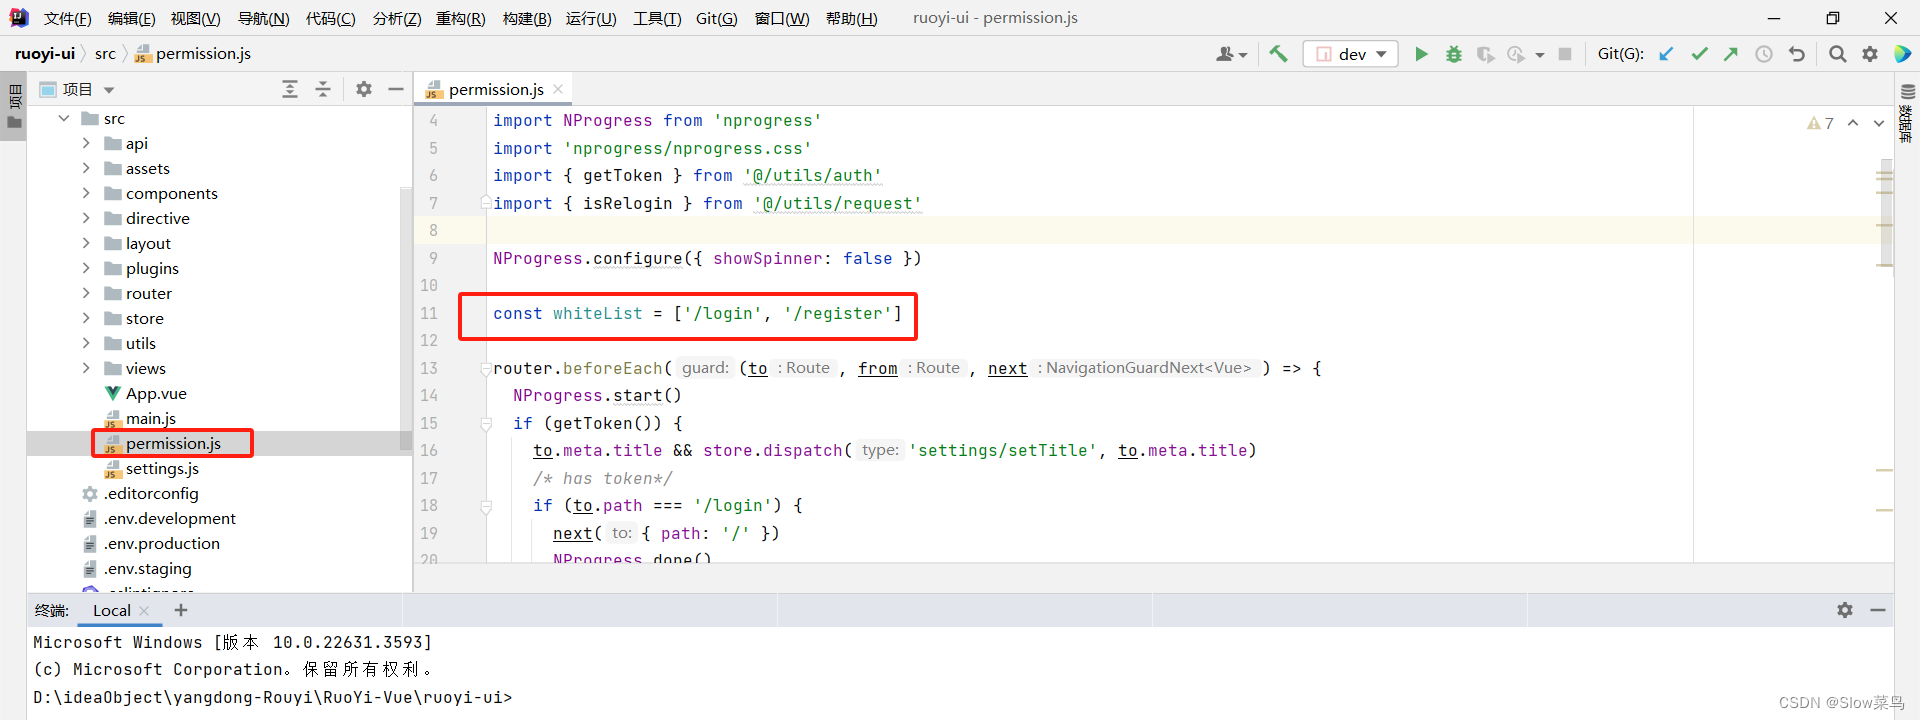This screenshot has height=720, width=1920.
Task: Select settings.js in project tree
Action: tap(162, 468)
